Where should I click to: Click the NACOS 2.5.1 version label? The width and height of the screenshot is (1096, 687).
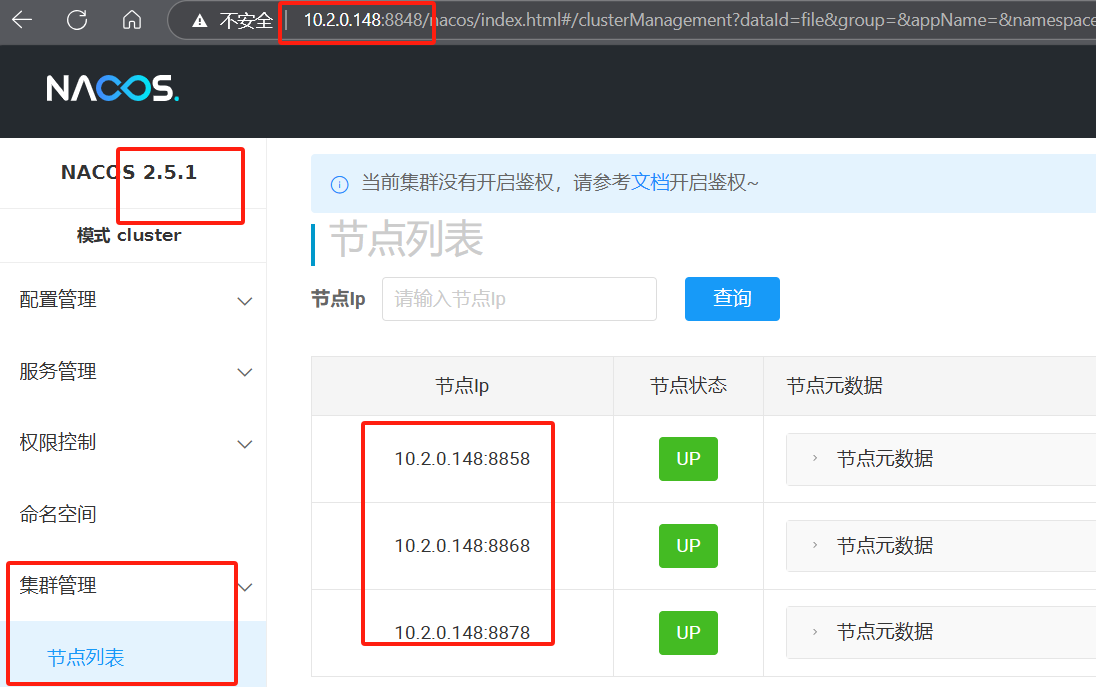tap(129, 172)
